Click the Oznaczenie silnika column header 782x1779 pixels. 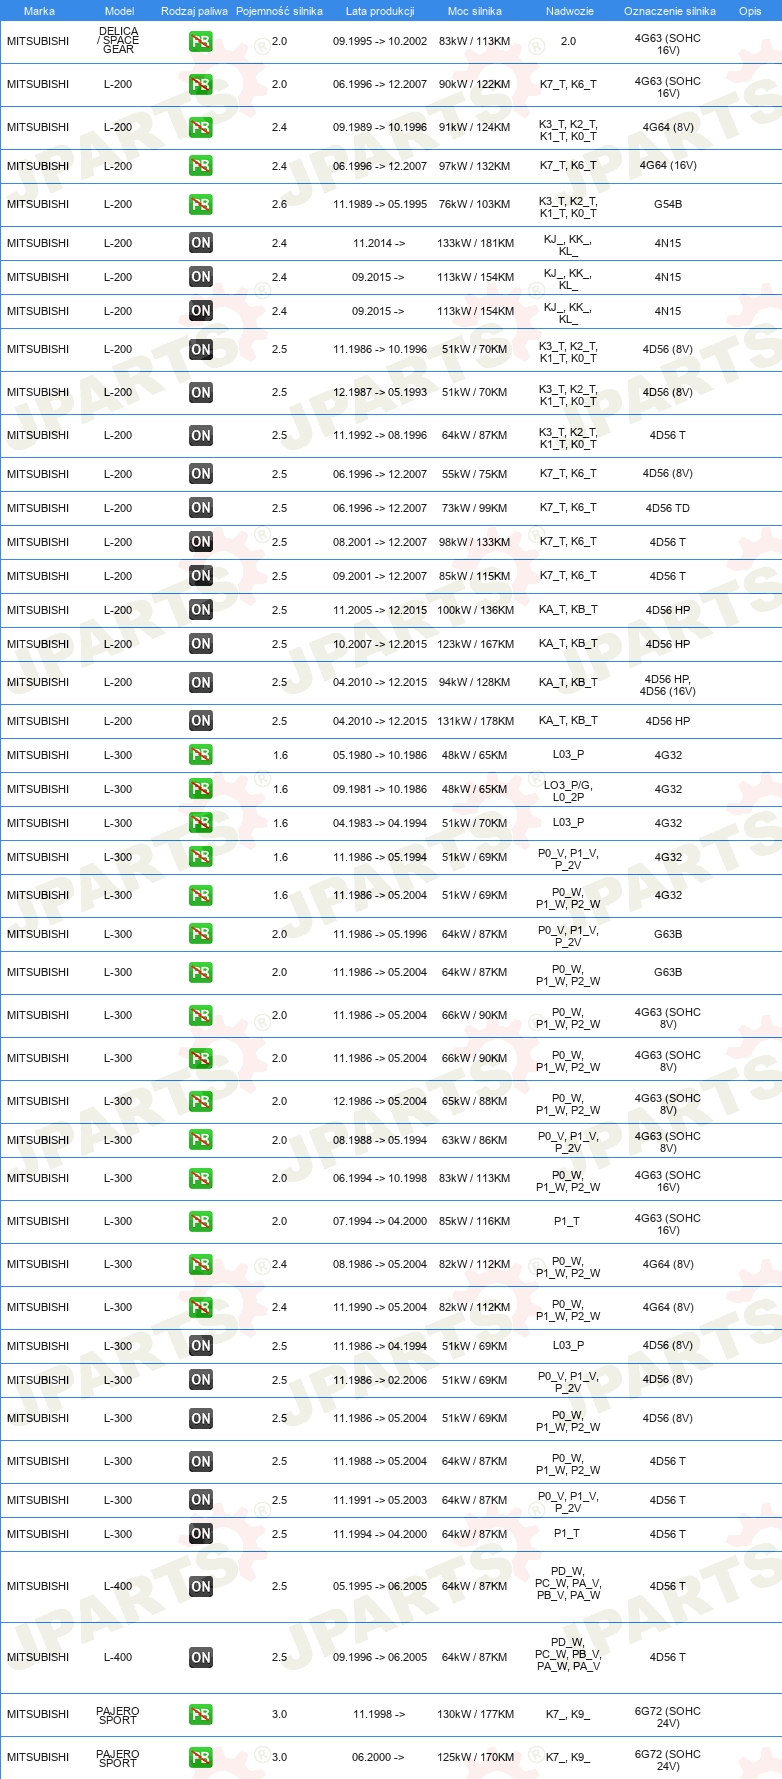pyautogui.click(x=670, y=11)
